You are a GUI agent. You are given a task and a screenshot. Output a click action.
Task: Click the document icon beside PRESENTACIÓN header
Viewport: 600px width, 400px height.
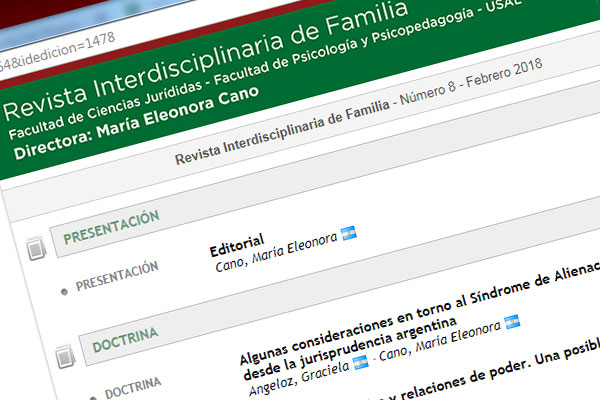click(x=36, y=248)
